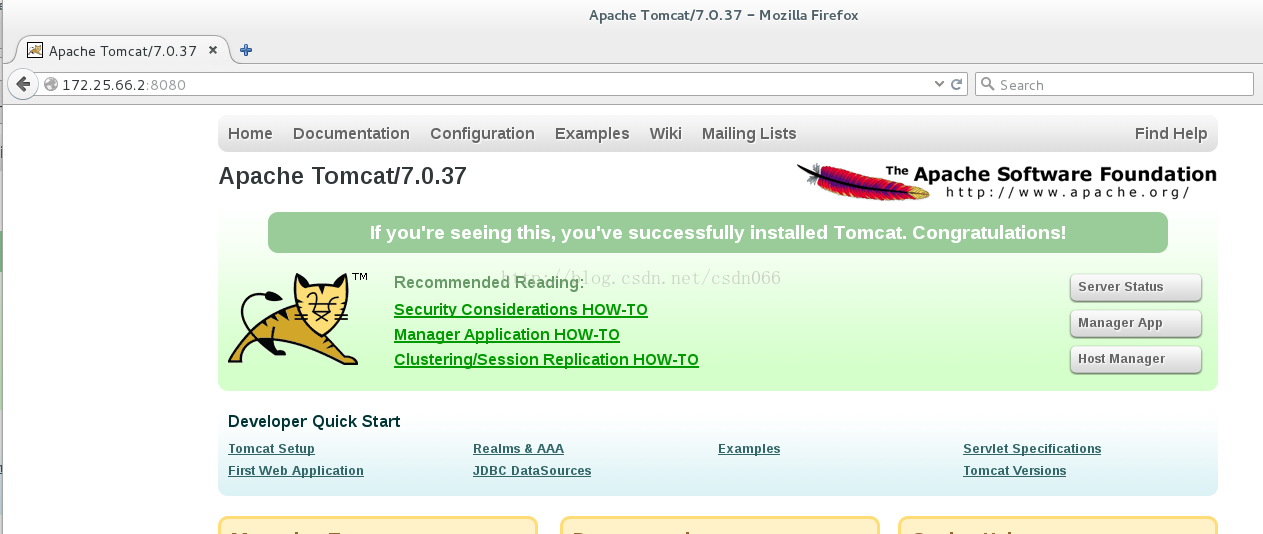This screenshot has height=534, width=1263.
Task: Open the First Web Application link
Action: [296, 471]
